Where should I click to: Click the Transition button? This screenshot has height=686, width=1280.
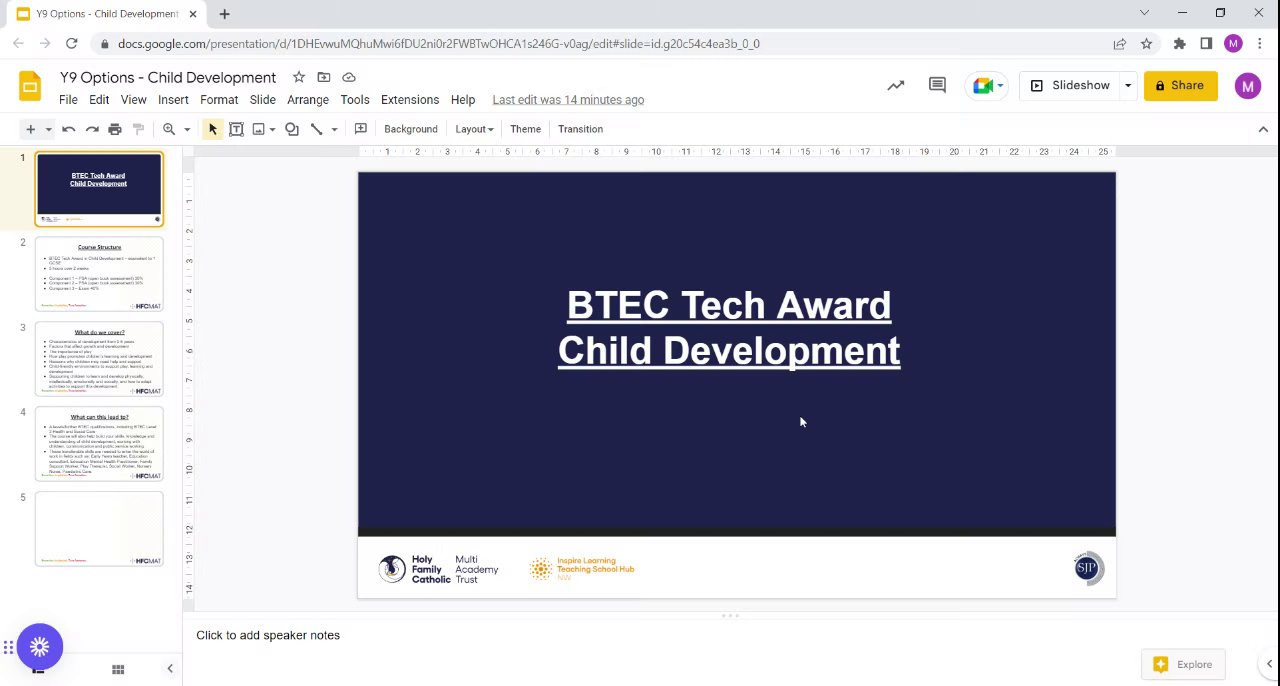point(580,129)
